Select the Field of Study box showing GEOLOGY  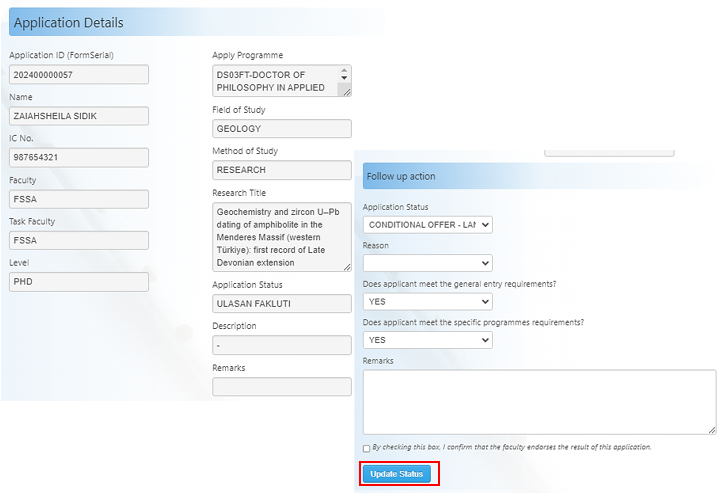[281, 129]
